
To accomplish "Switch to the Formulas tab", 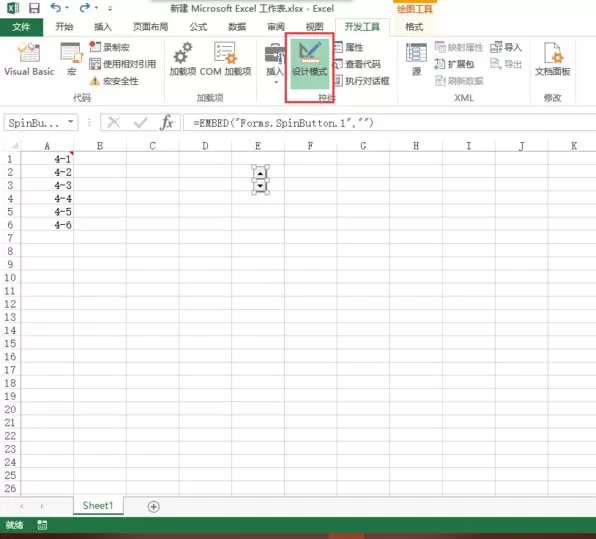I will (198, 27).
